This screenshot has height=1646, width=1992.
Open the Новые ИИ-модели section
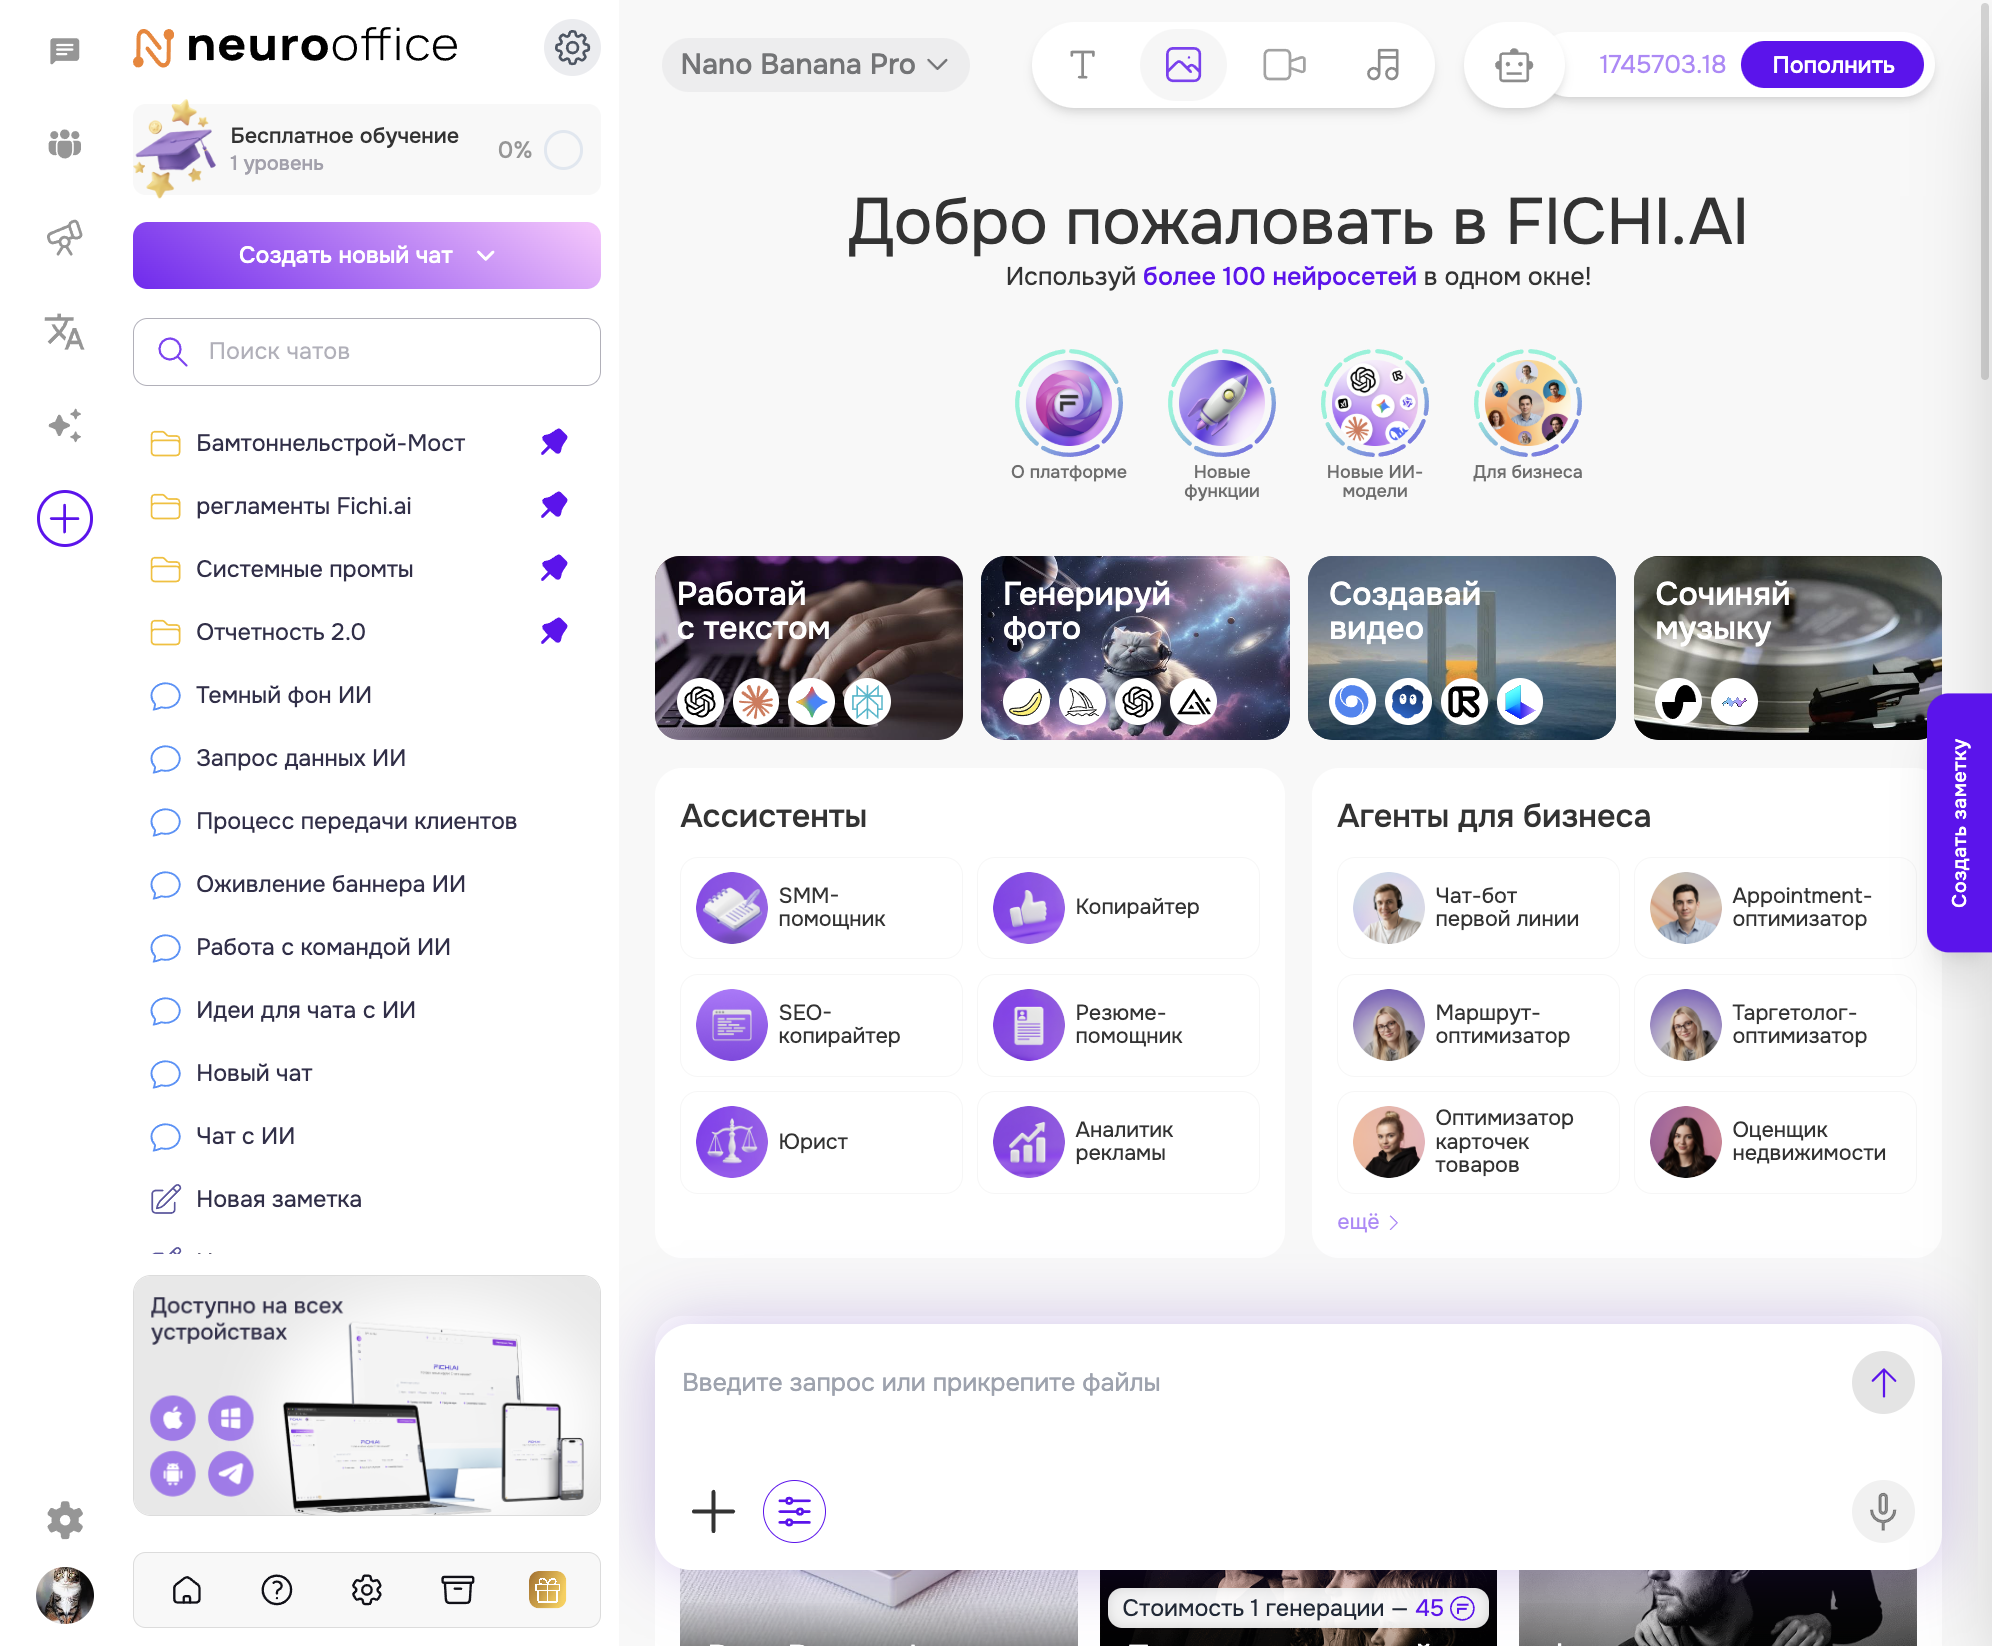pyautogui.click(x=1375, y=403)
